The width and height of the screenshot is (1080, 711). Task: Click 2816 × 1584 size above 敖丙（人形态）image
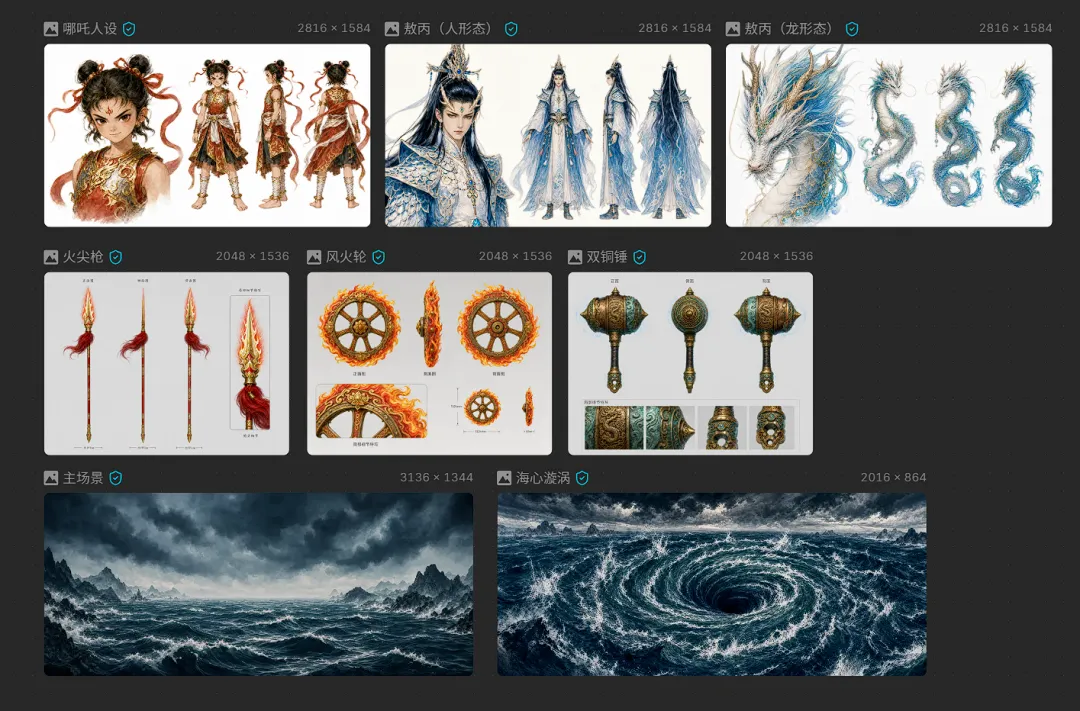(675, 28)
